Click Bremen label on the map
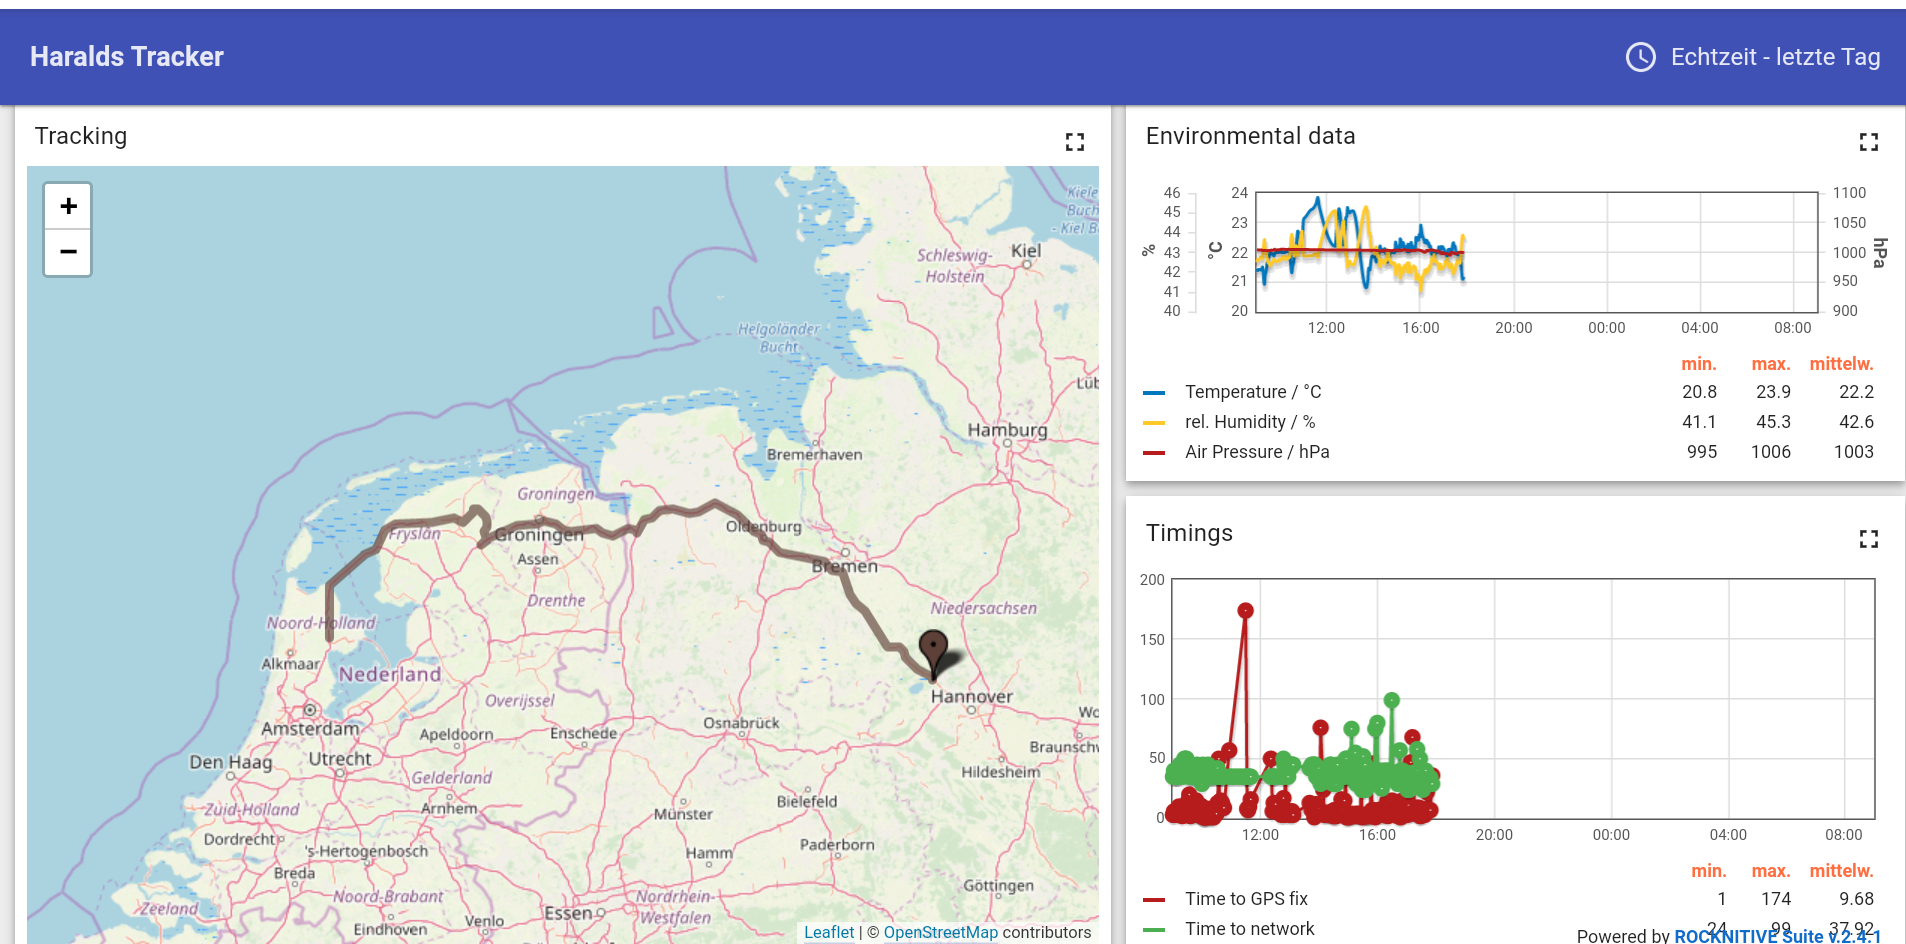Image resolution: width=1906 pixels, height=944 pixels. click(845, 566)
